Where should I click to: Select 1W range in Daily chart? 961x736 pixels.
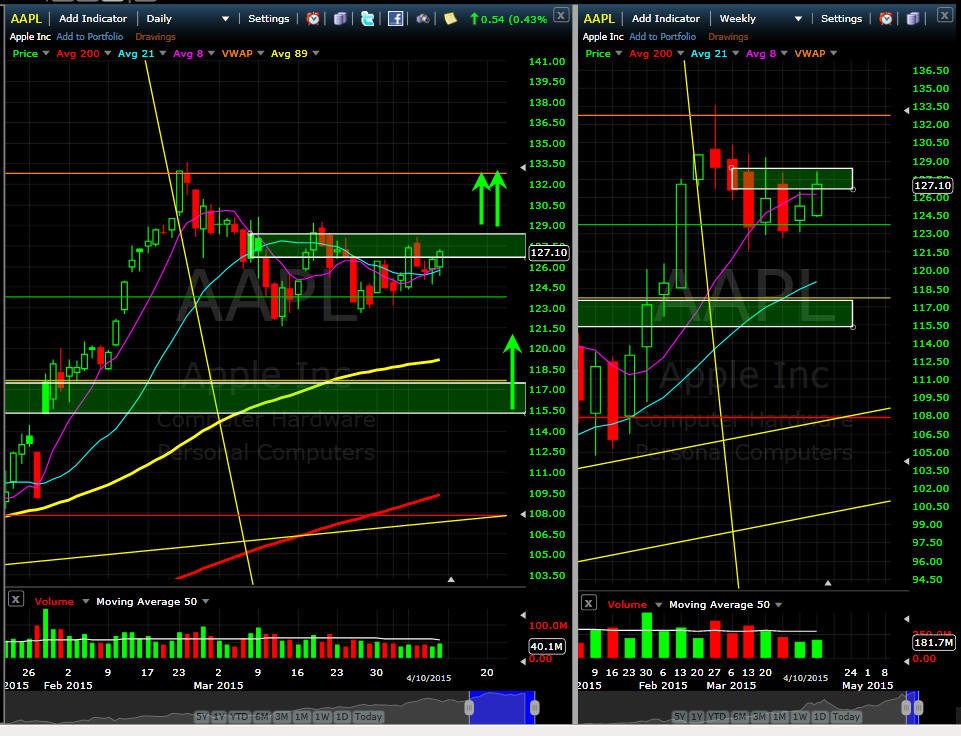tap(322, 716)
